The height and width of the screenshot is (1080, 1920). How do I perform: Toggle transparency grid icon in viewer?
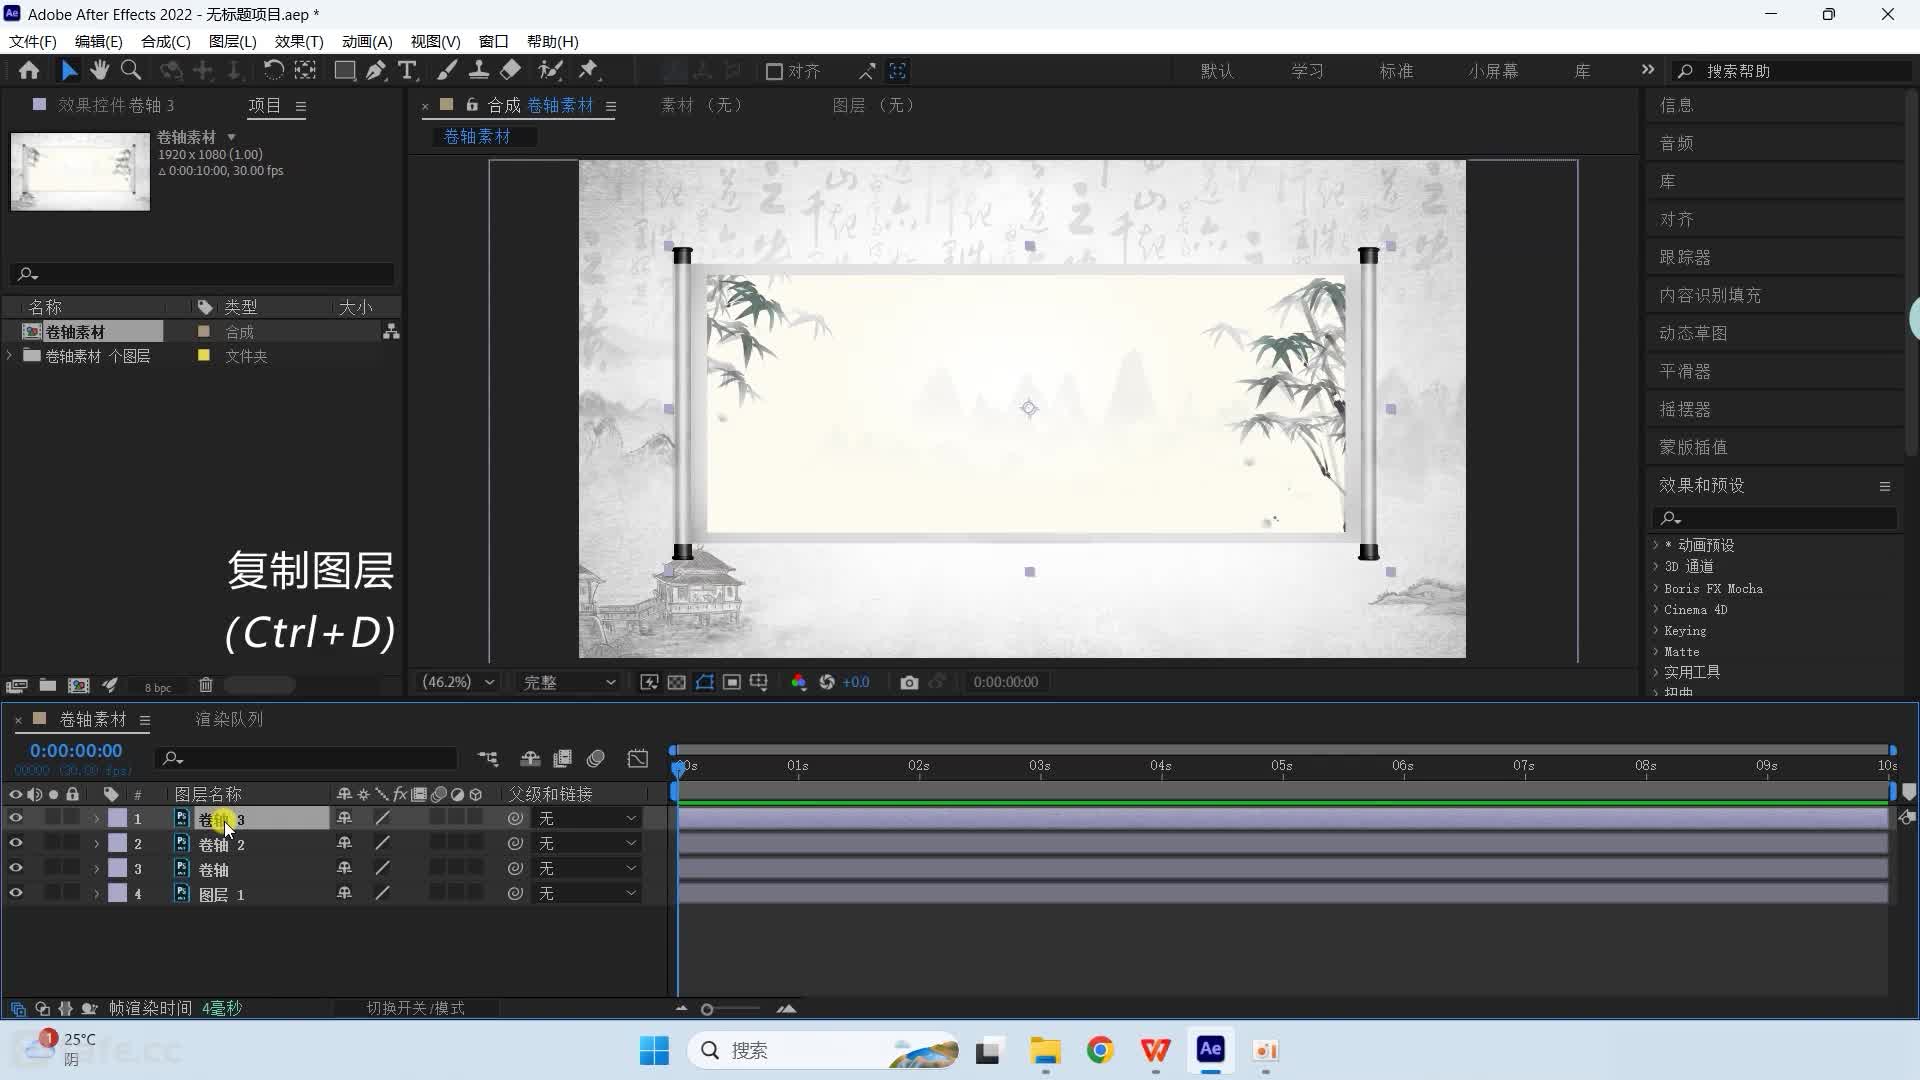(x=677, y=682)
